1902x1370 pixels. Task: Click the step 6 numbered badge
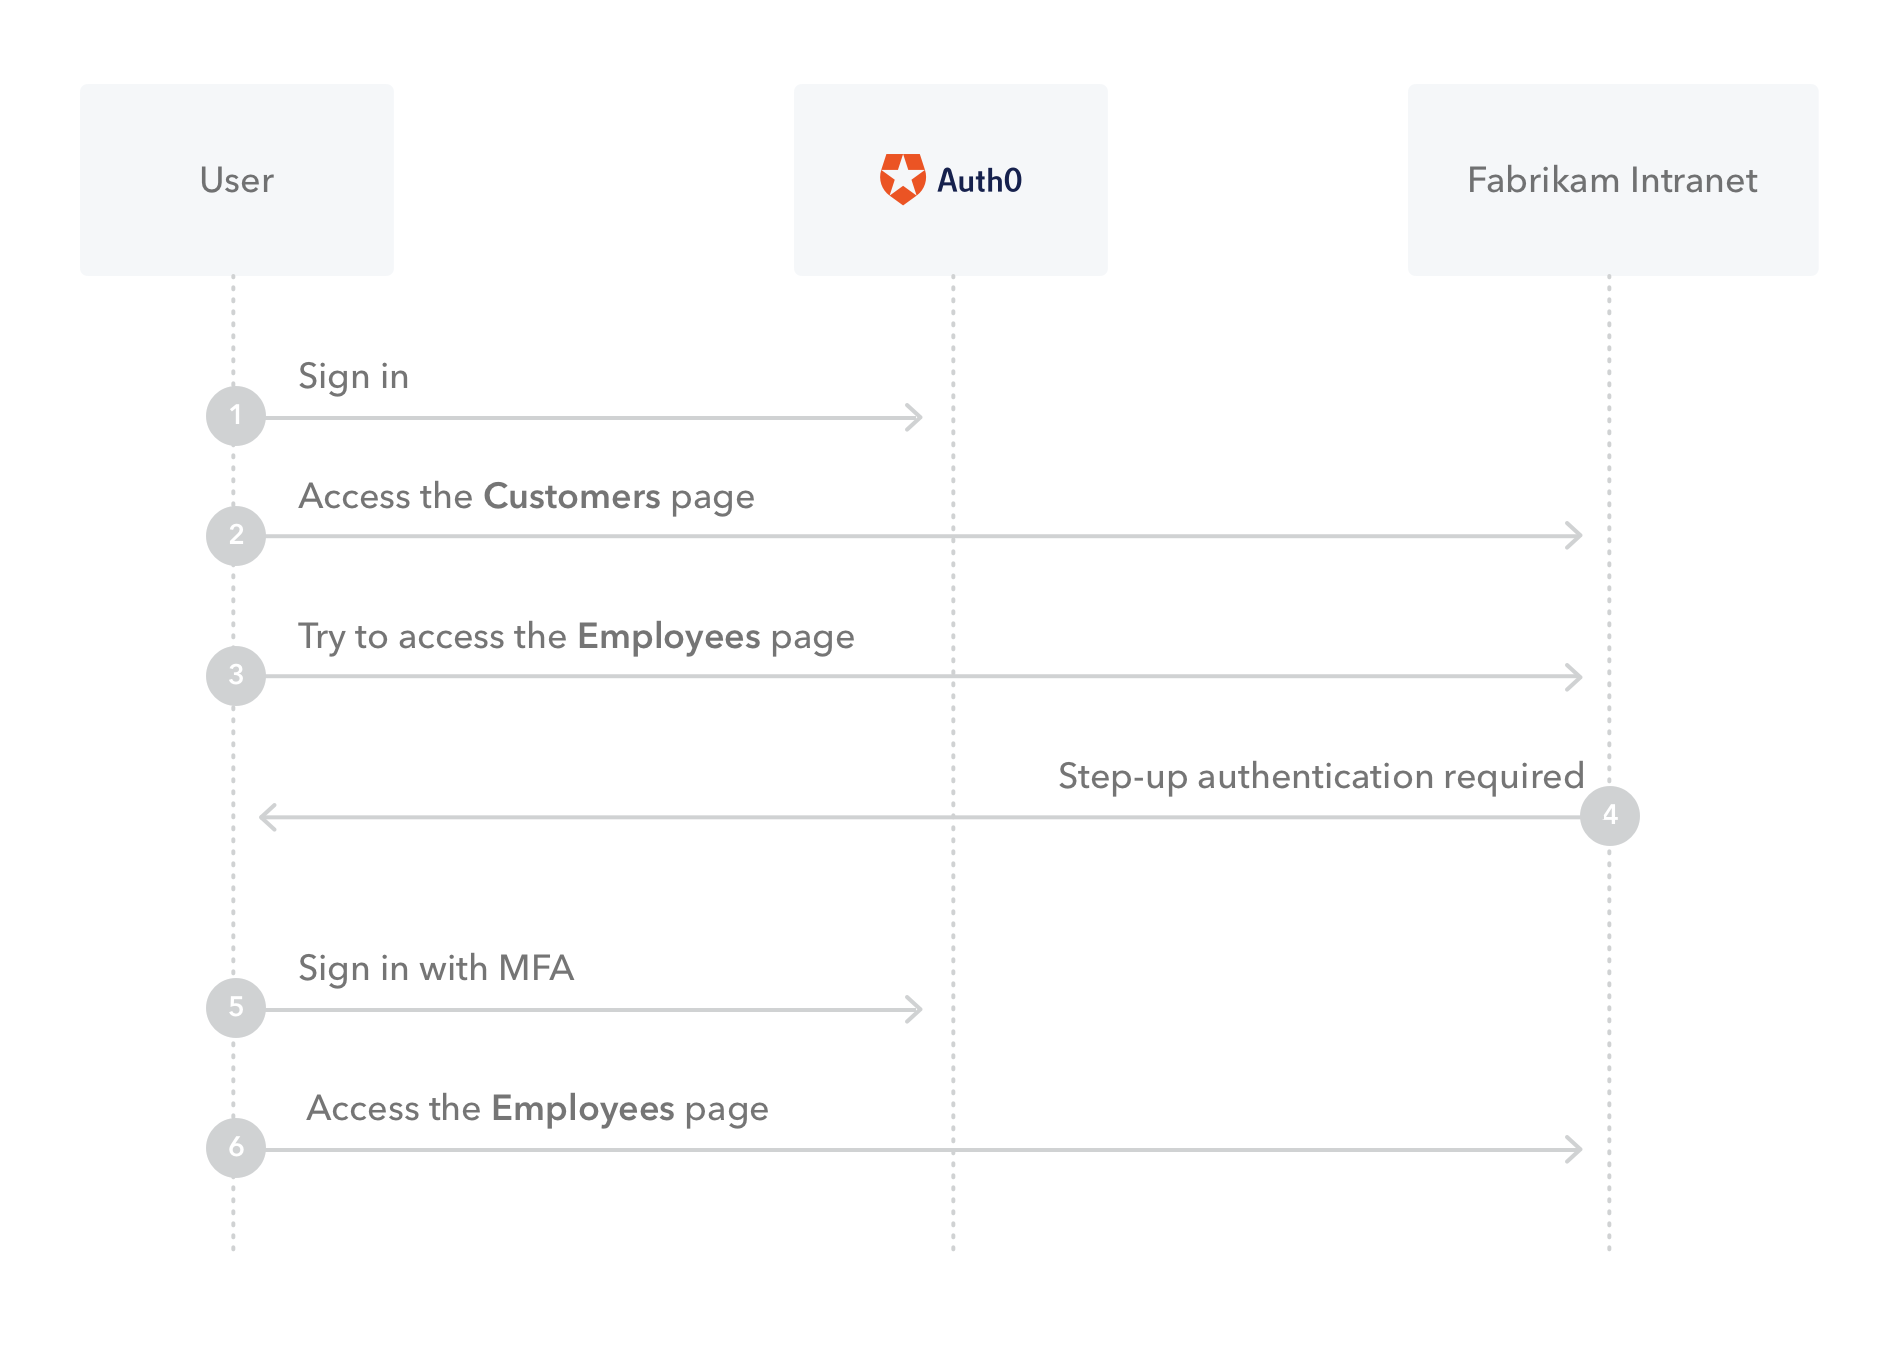pyautogui.click(x=236, y=1149)
